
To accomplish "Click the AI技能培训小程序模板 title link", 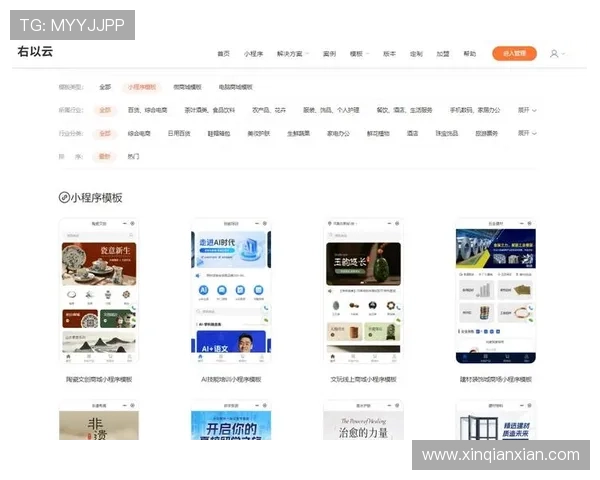I will click(x=231, y=379).
